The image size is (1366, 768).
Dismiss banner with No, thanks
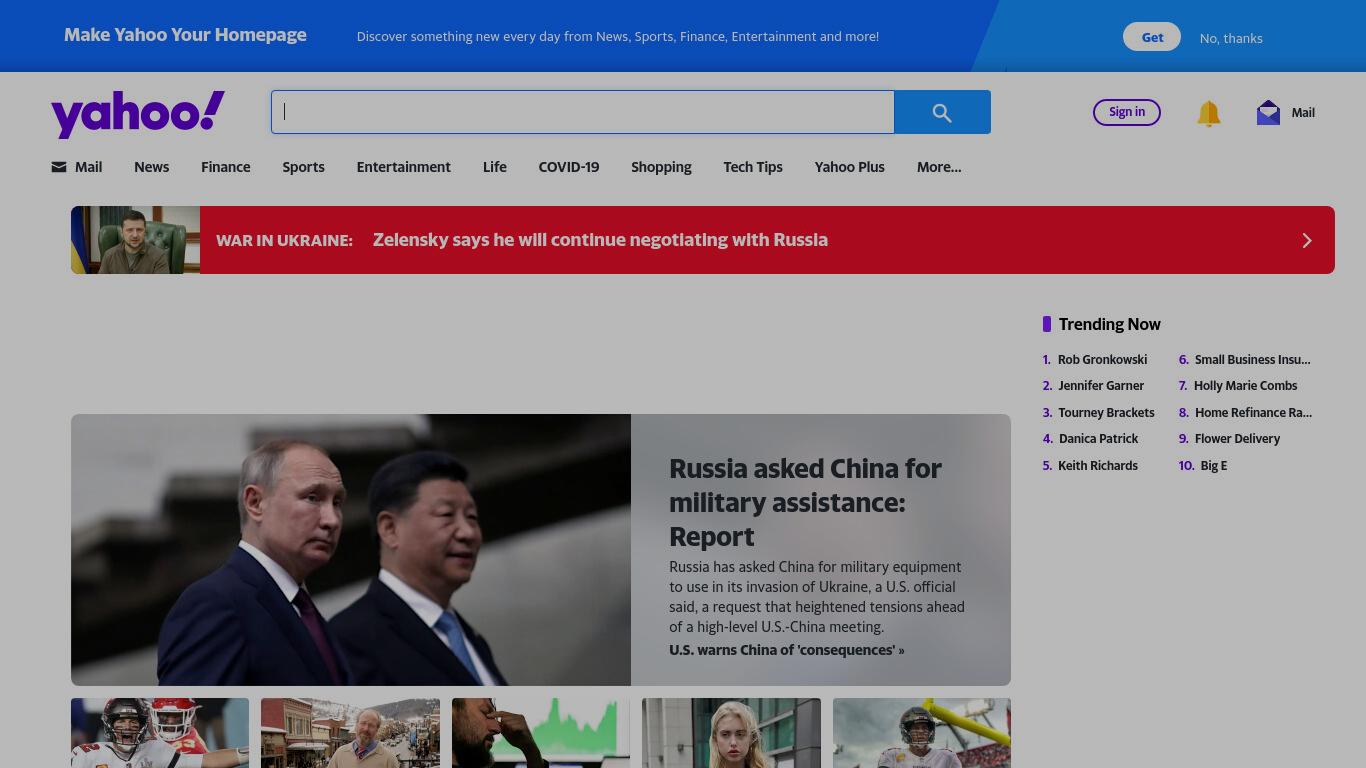(x=1231, y=38)
